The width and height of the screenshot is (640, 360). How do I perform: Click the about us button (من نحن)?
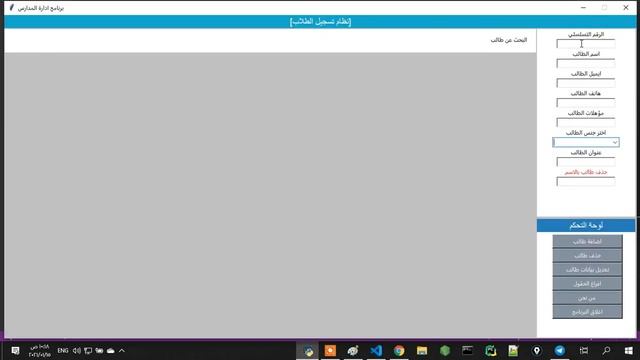point(587,298)
